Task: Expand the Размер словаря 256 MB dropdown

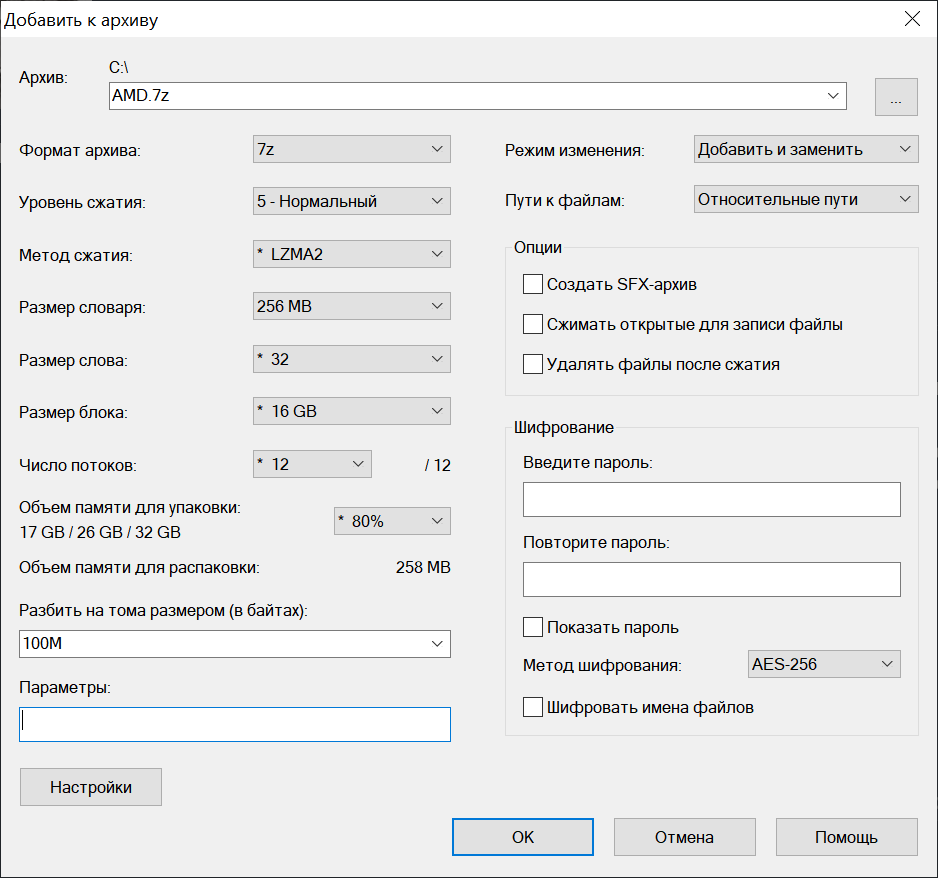Action: coord(351,306)
